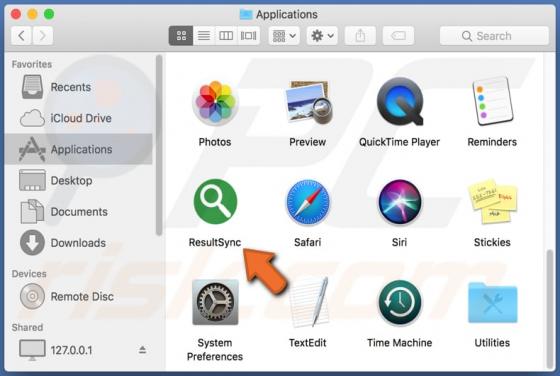Click the Photos label text
Screen dimensions: 560x376
coord(215,142)
